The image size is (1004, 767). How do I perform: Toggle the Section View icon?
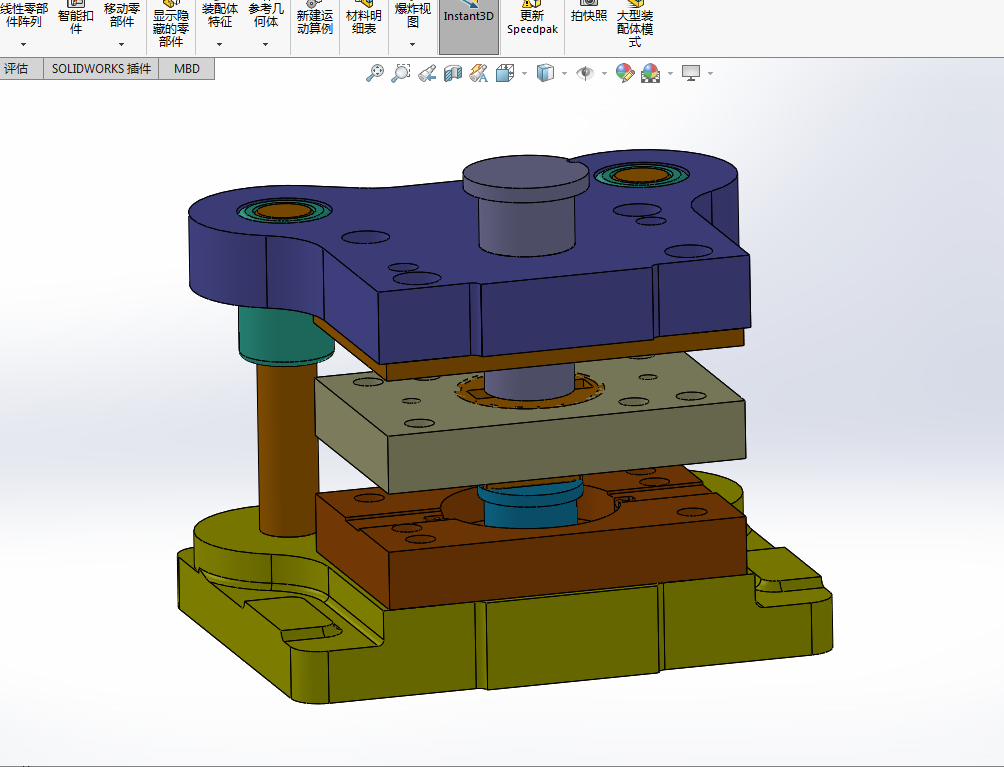(x=453, y=73)
